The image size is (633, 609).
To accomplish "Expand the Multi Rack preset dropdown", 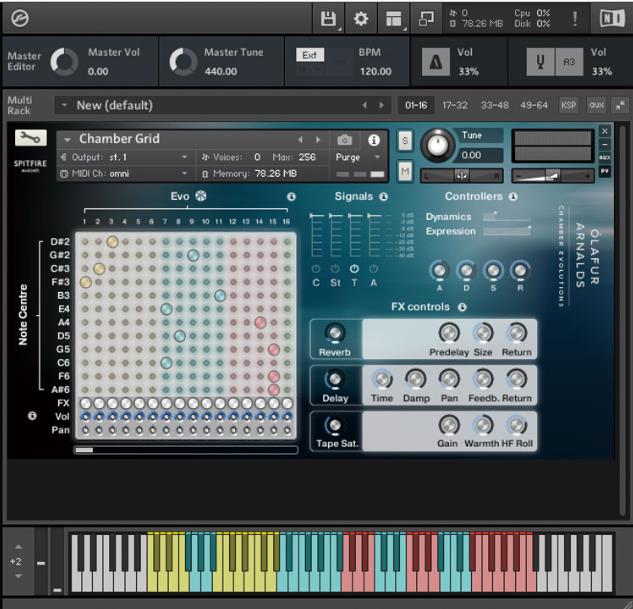I will [65, 105].
